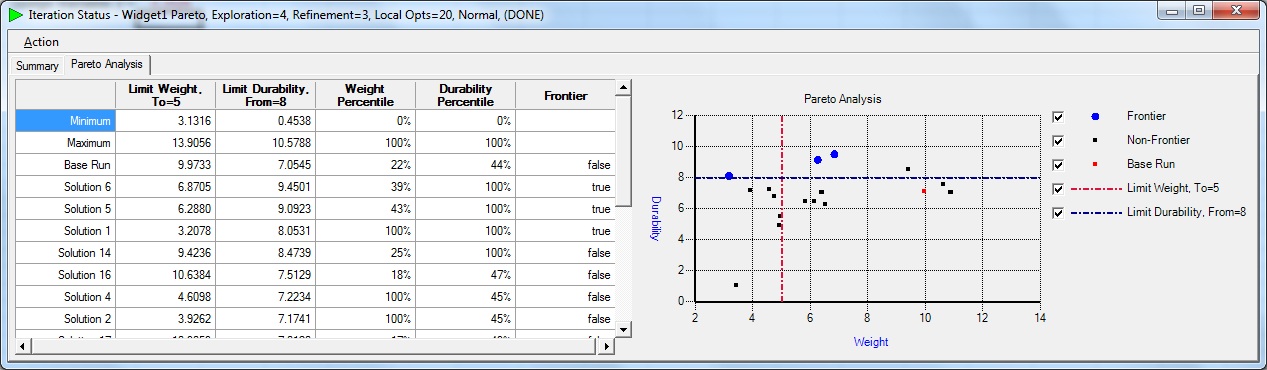
Task: Click the Durability Percentile column header
Action: 465,95
